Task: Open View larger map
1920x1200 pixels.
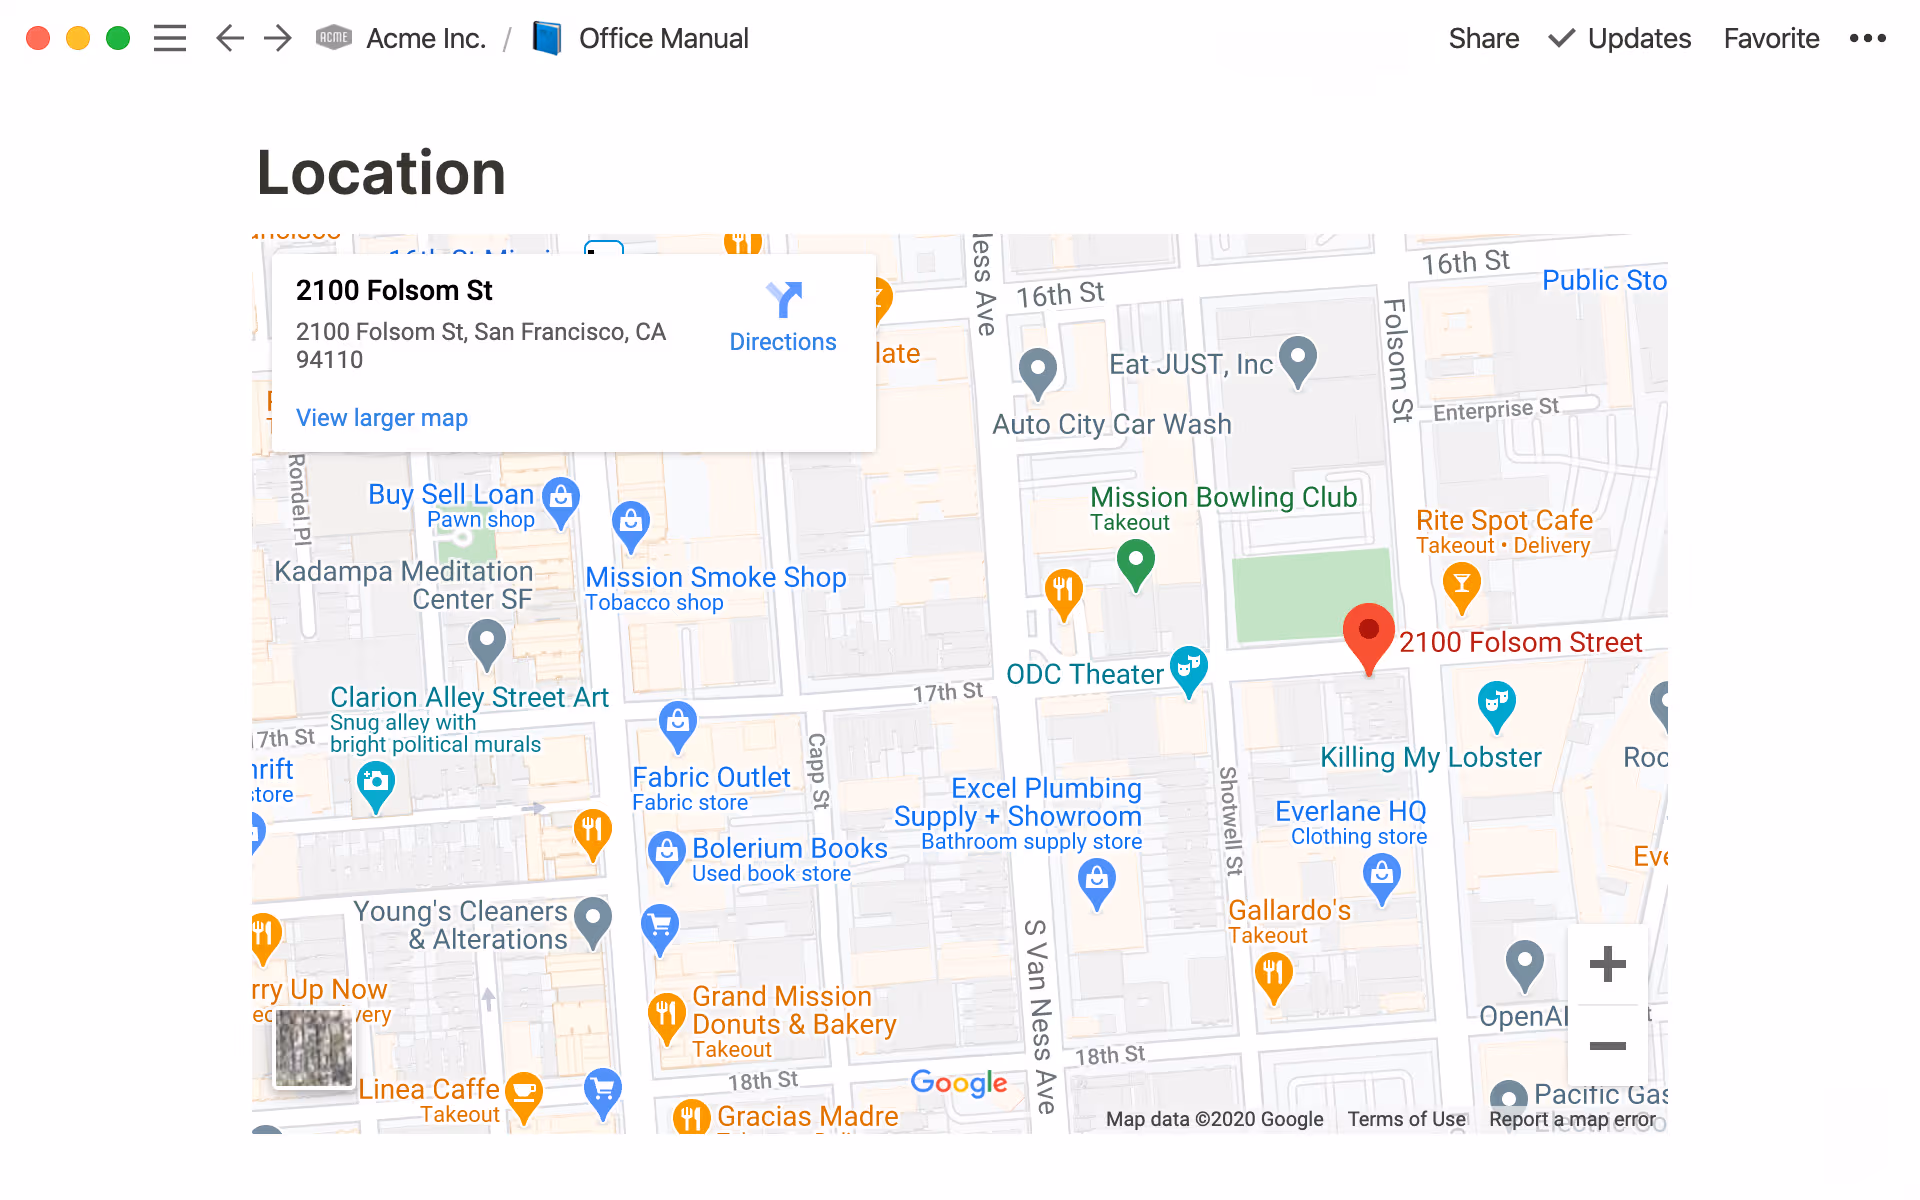Action: pos(381,417)
